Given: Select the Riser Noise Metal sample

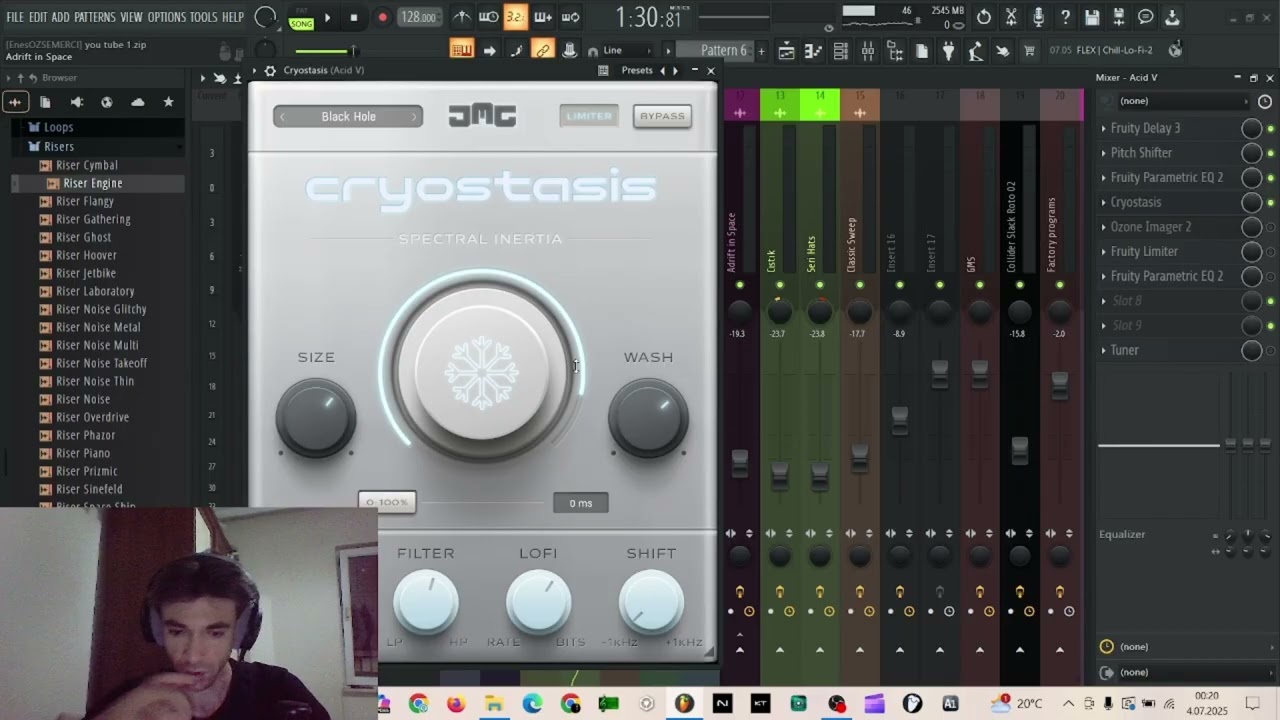Looking at the screenshot, I should (98, 327).
